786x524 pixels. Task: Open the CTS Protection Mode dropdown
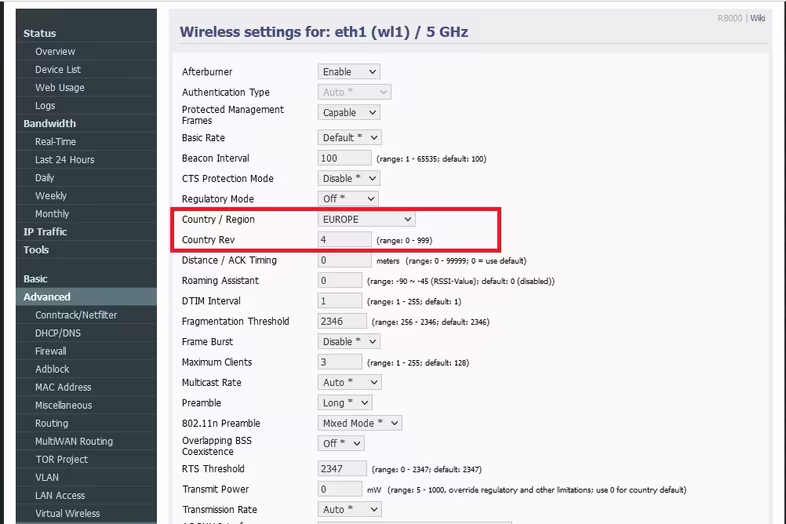click(348, 178)
